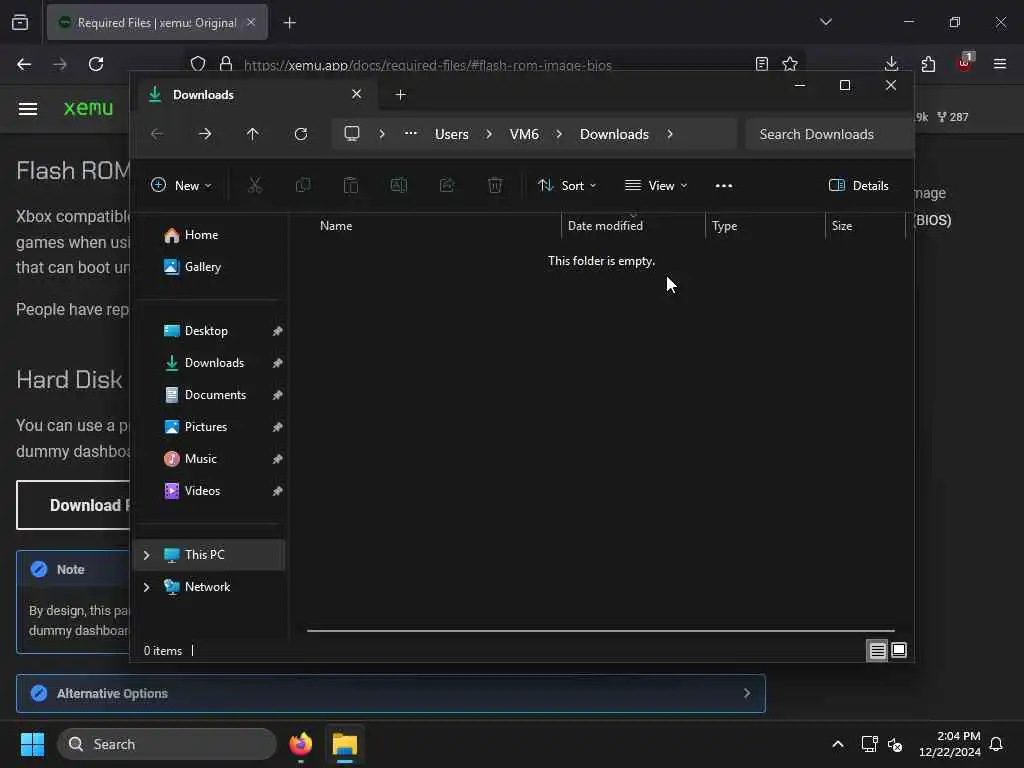Viewport: 1024px width, 768px height.
Task: Toggle Firefox reader view icon
Action: (761, 64)
